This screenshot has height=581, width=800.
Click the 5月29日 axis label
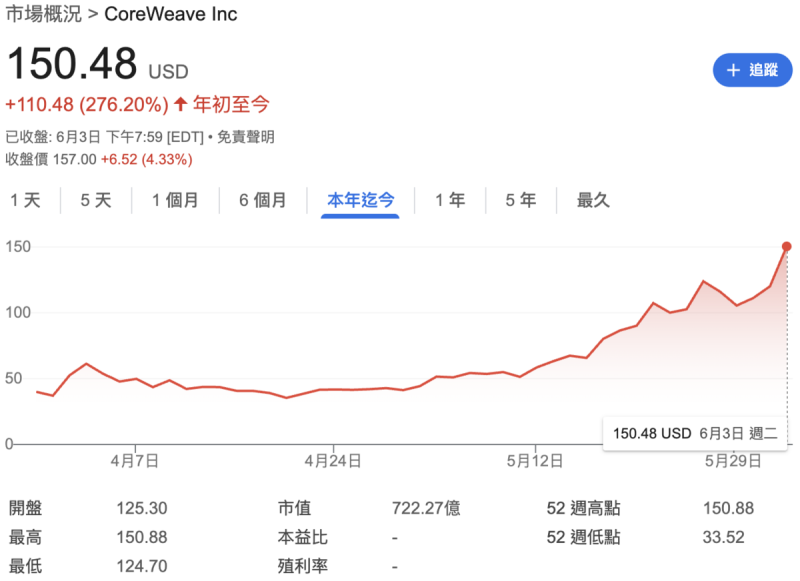[733, 461]
